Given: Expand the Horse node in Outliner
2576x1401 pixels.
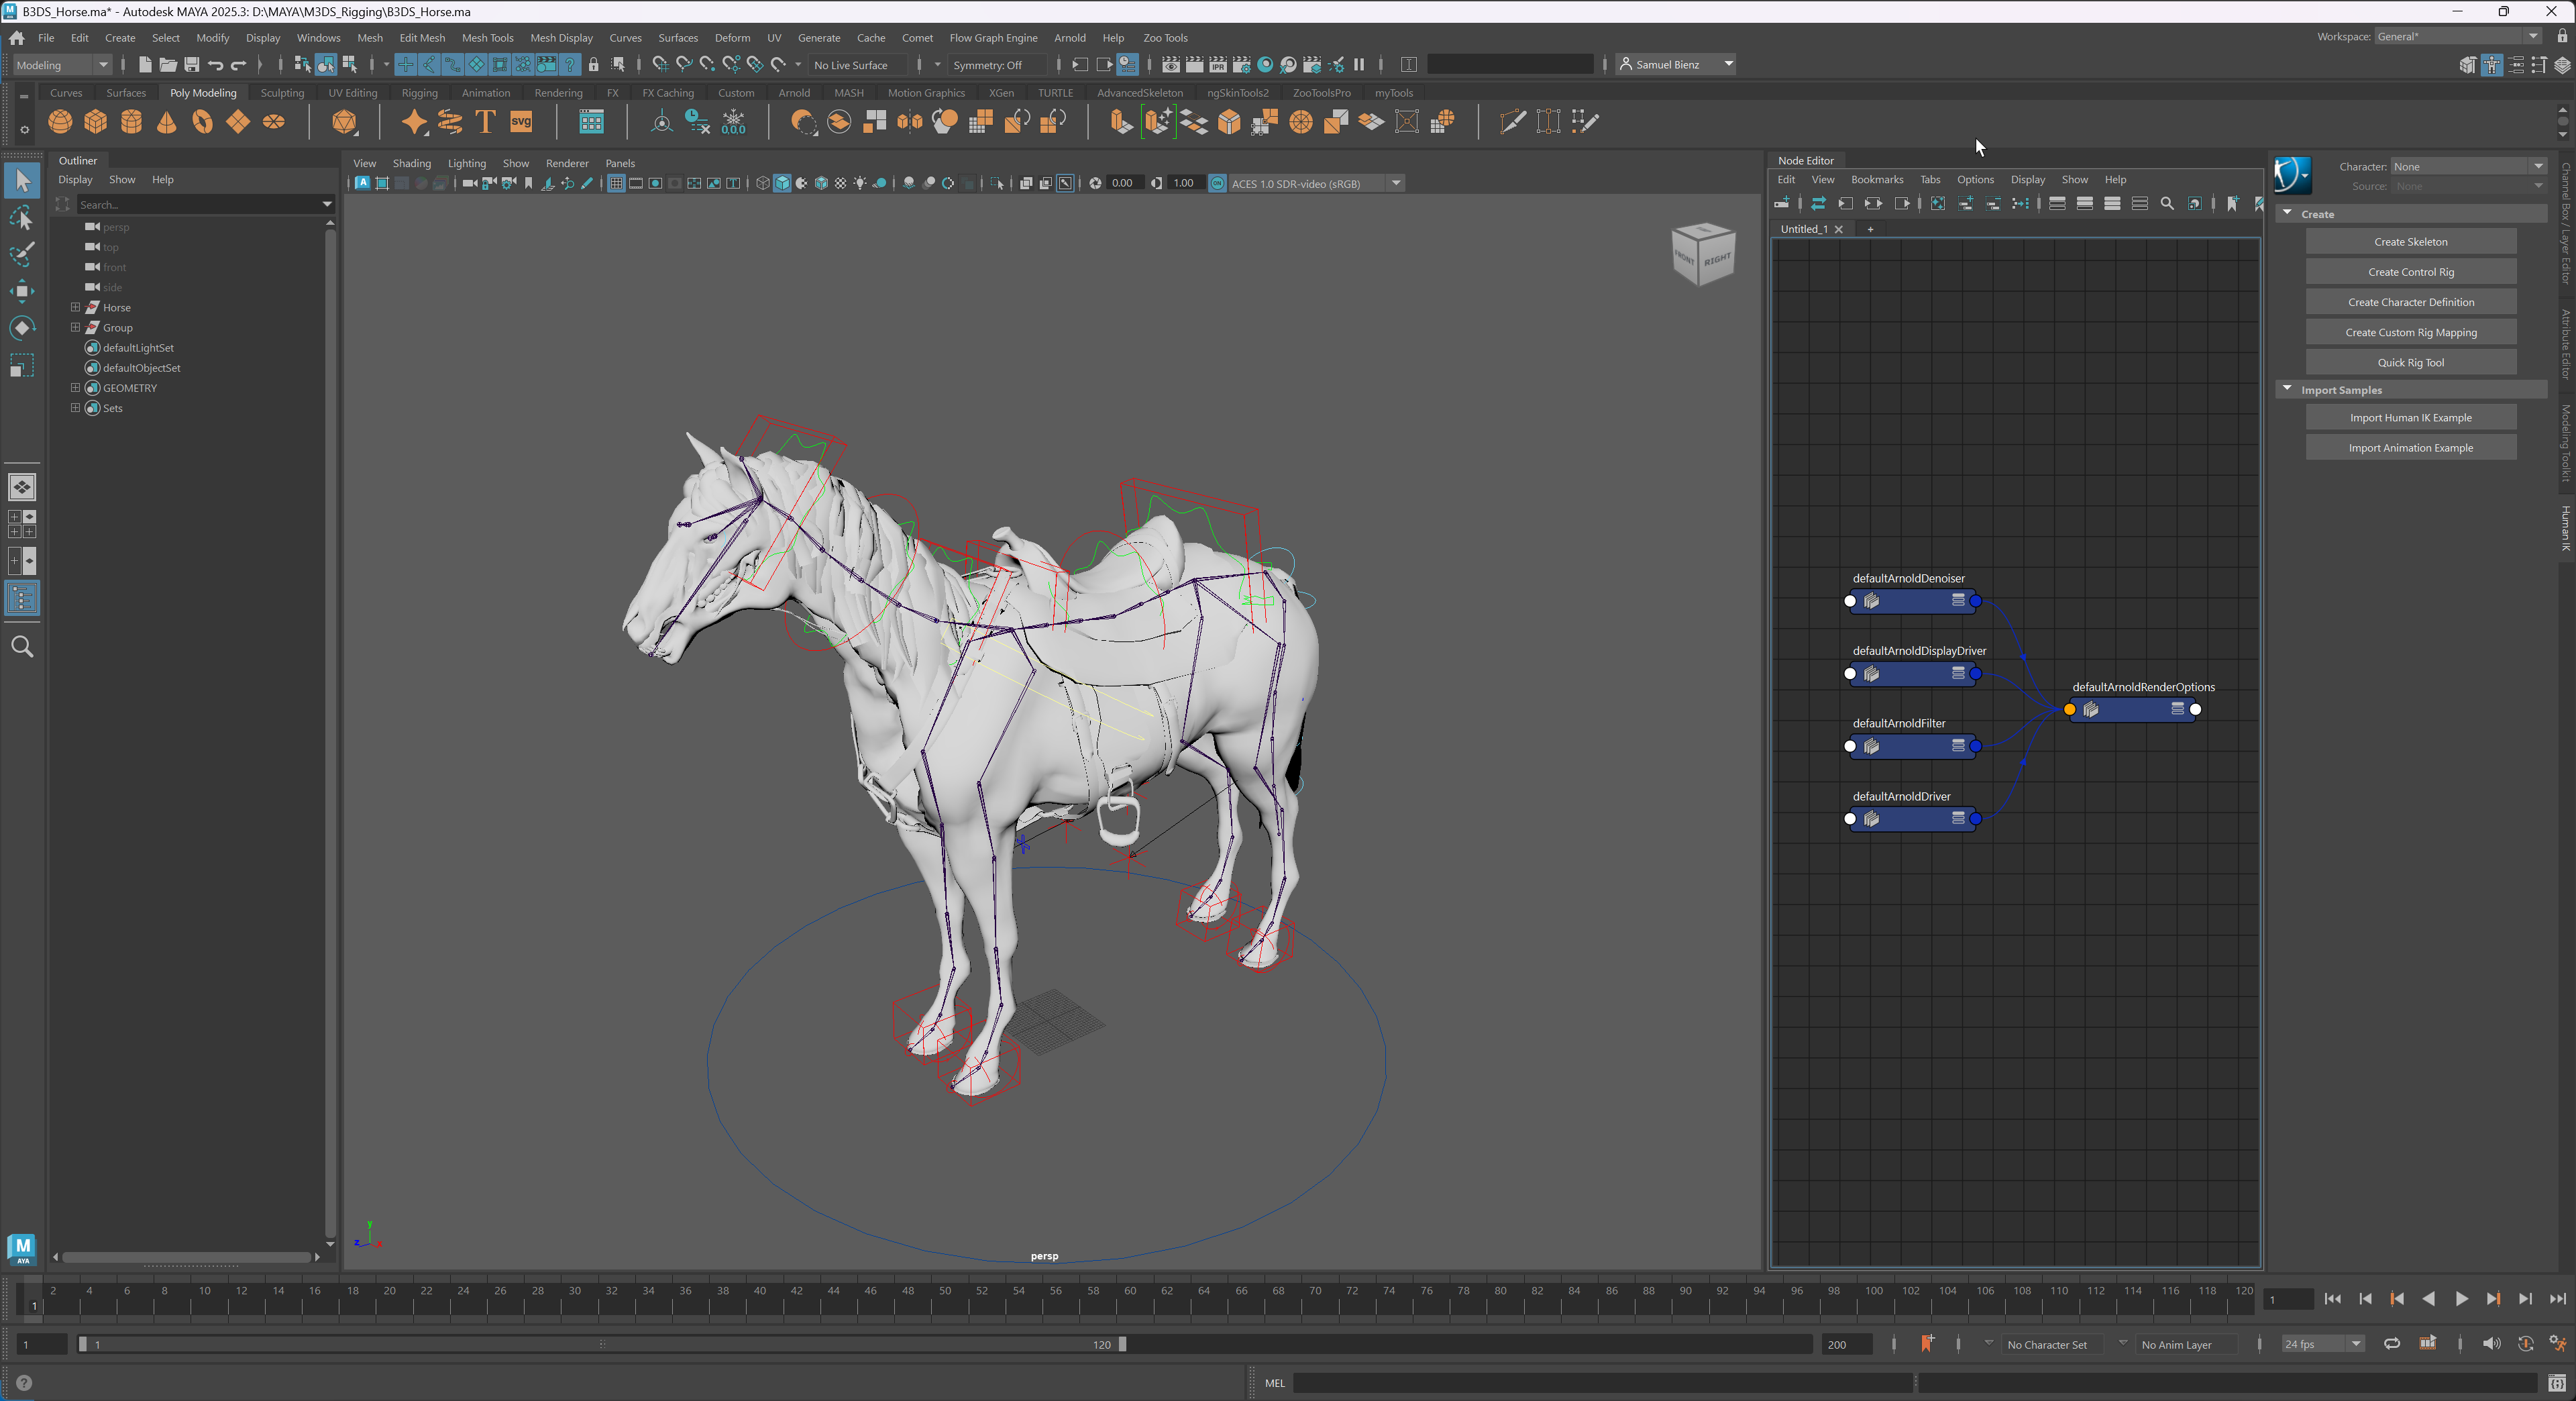Looking at the screenshot, I should pos(75,307).
